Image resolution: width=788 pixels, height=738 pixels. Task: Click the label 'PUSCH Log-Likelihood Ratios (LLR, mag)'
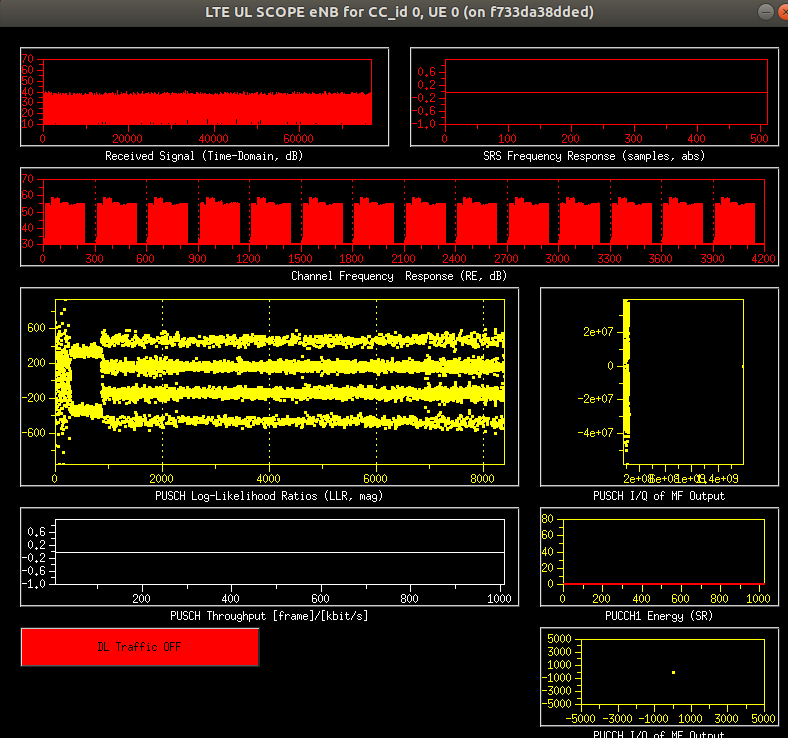coord(269,496)
